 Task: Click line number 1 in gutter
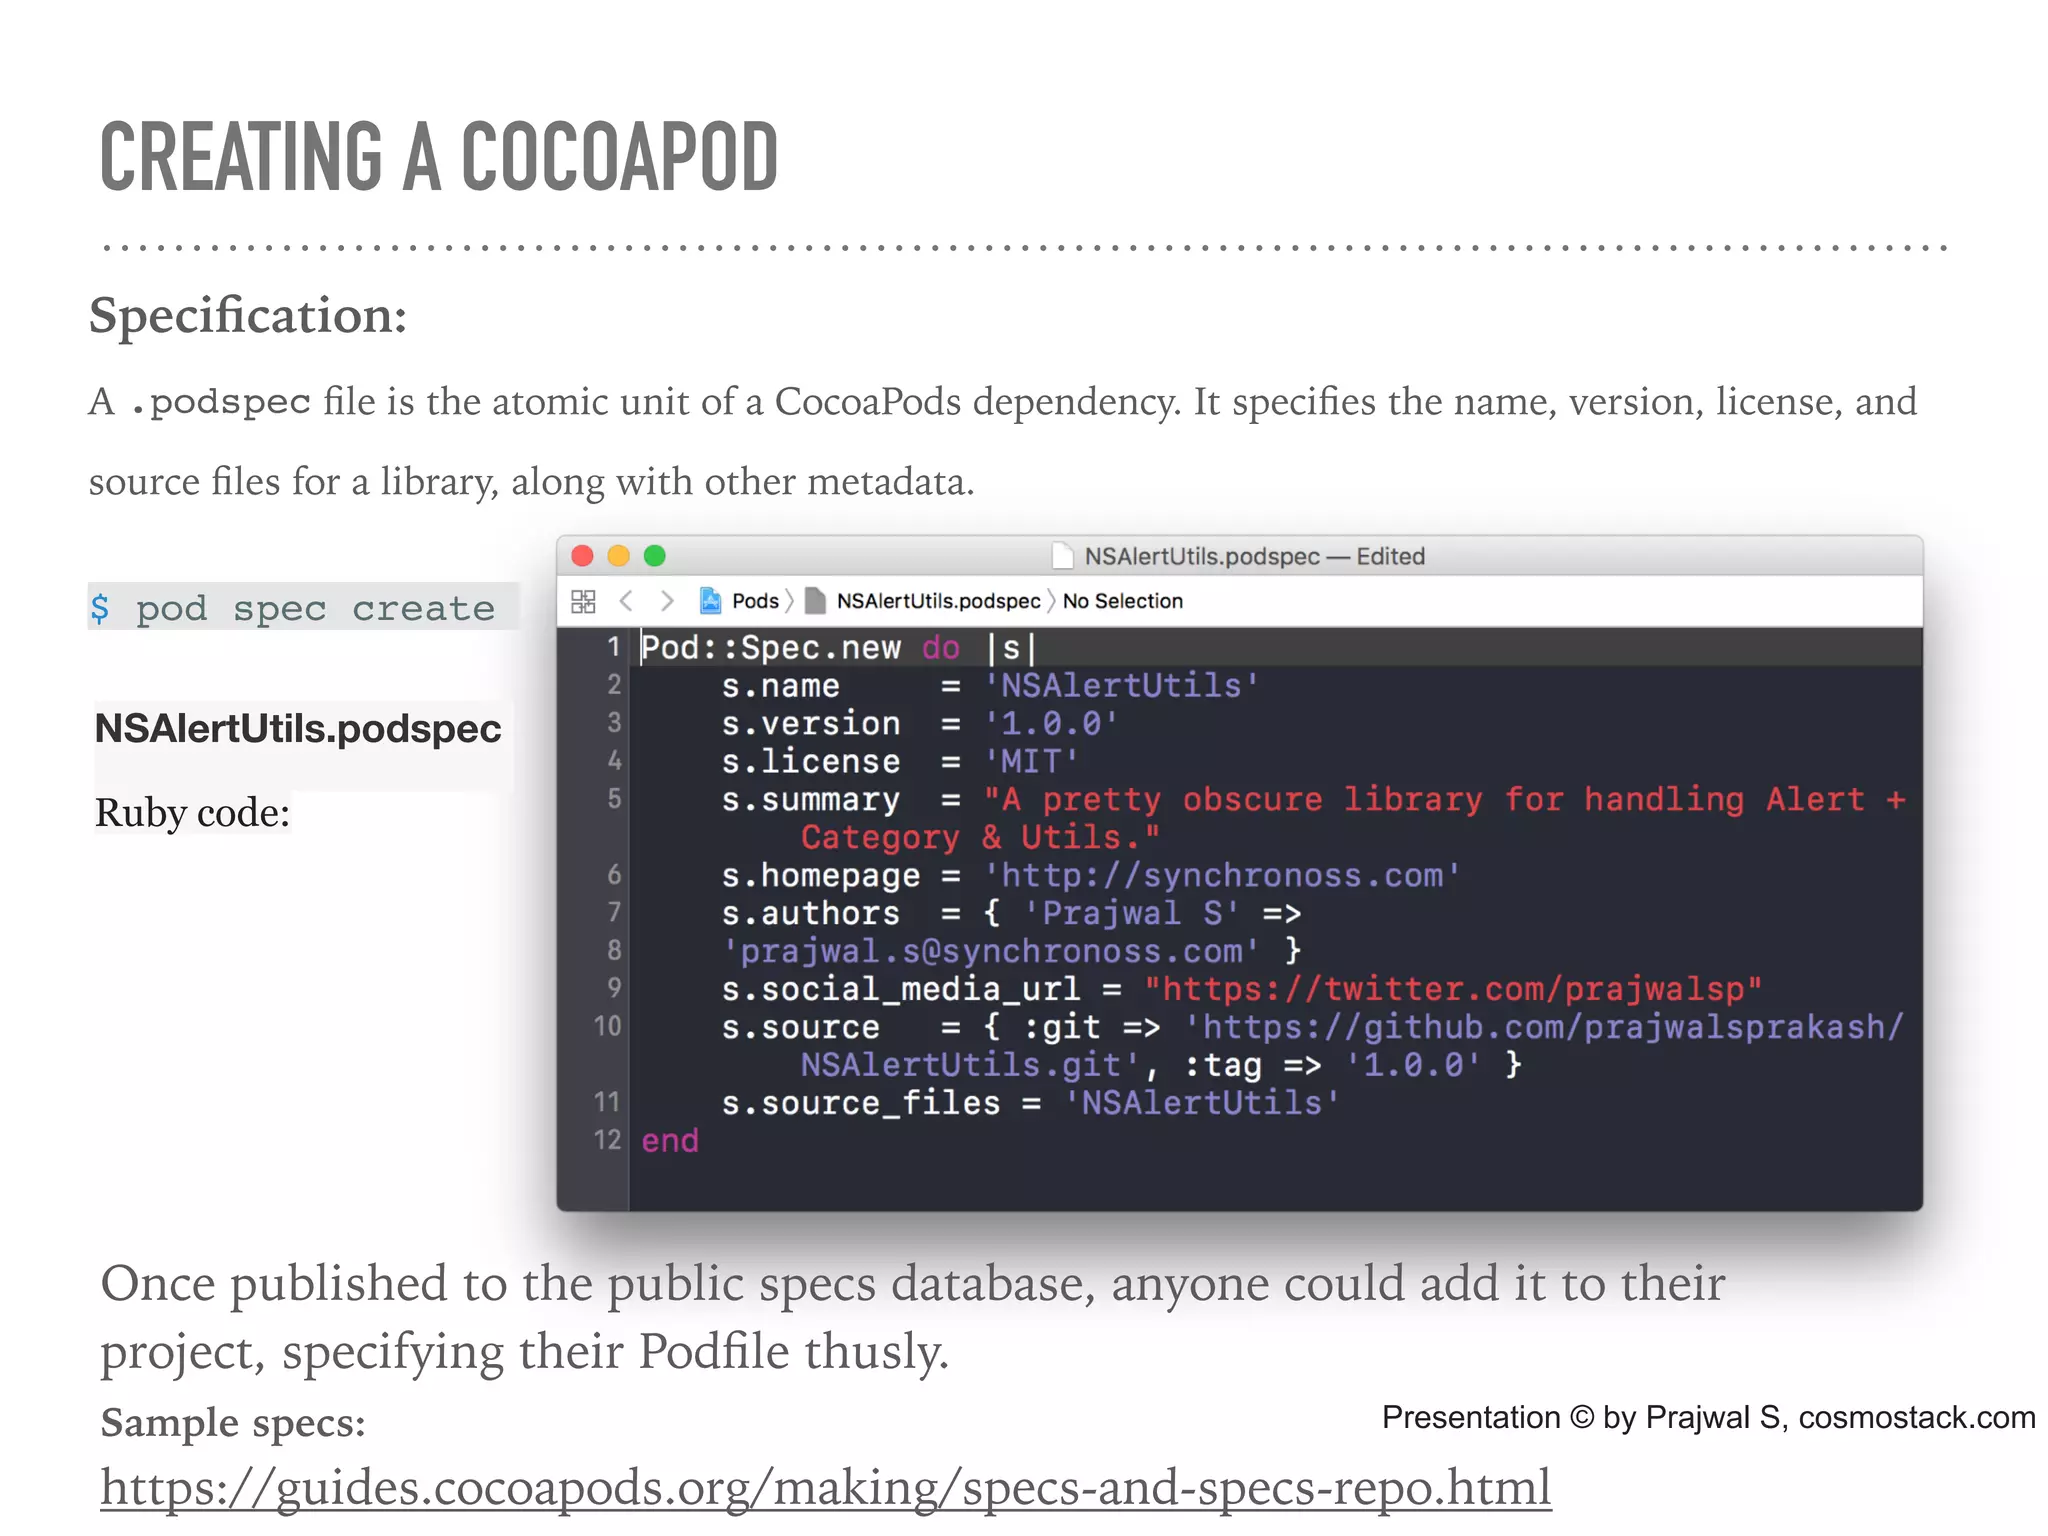point(614,647)
